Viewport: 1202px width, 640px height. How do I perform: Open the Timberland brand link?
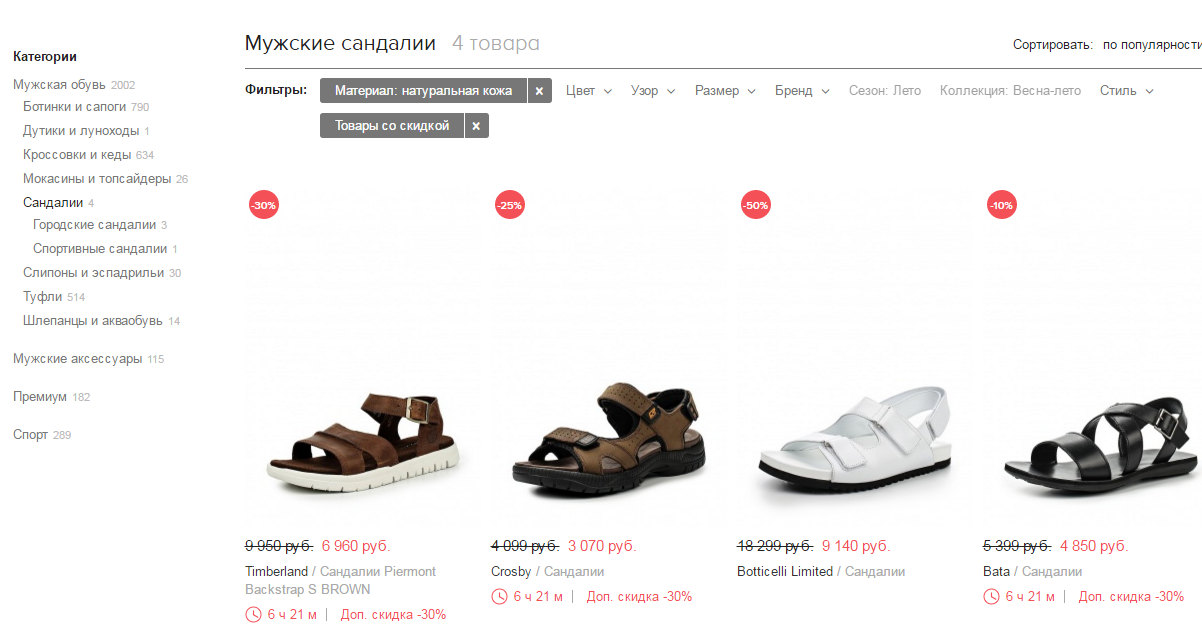tap(276, 572)
